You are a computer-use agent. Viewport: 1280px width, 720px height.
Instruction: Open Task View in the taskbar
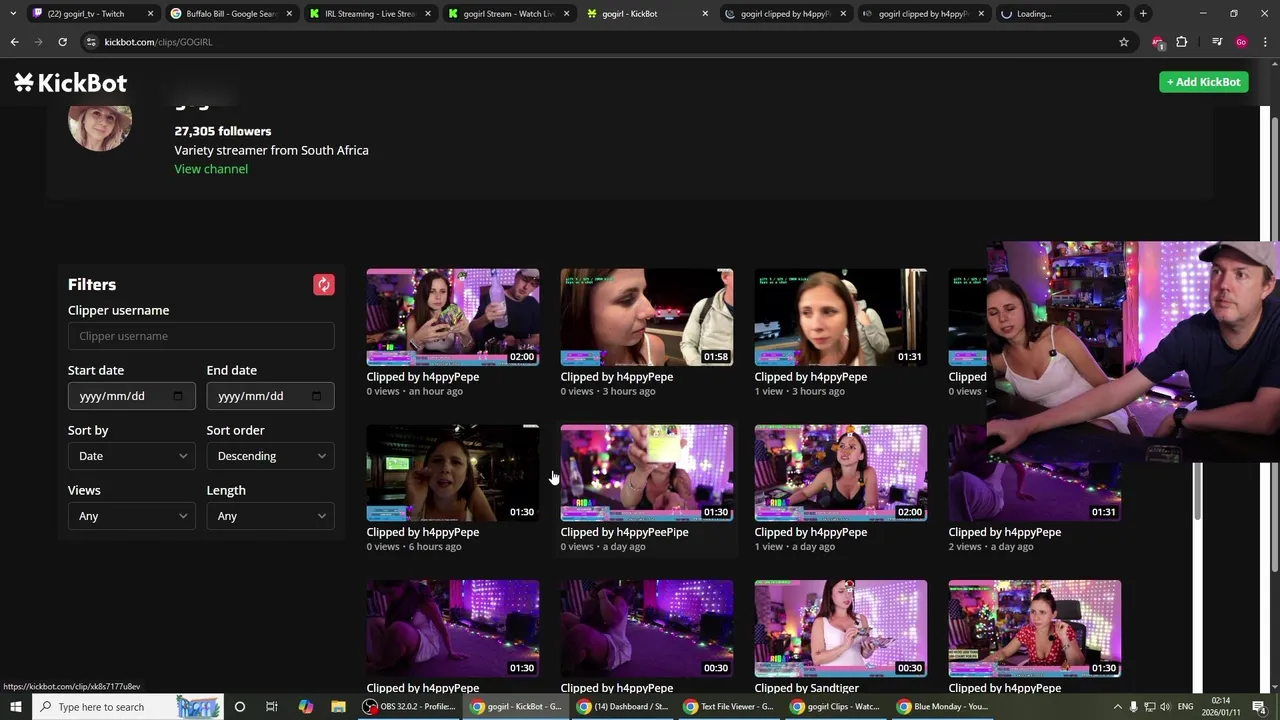pyautogui.click(x=271, y=707)
